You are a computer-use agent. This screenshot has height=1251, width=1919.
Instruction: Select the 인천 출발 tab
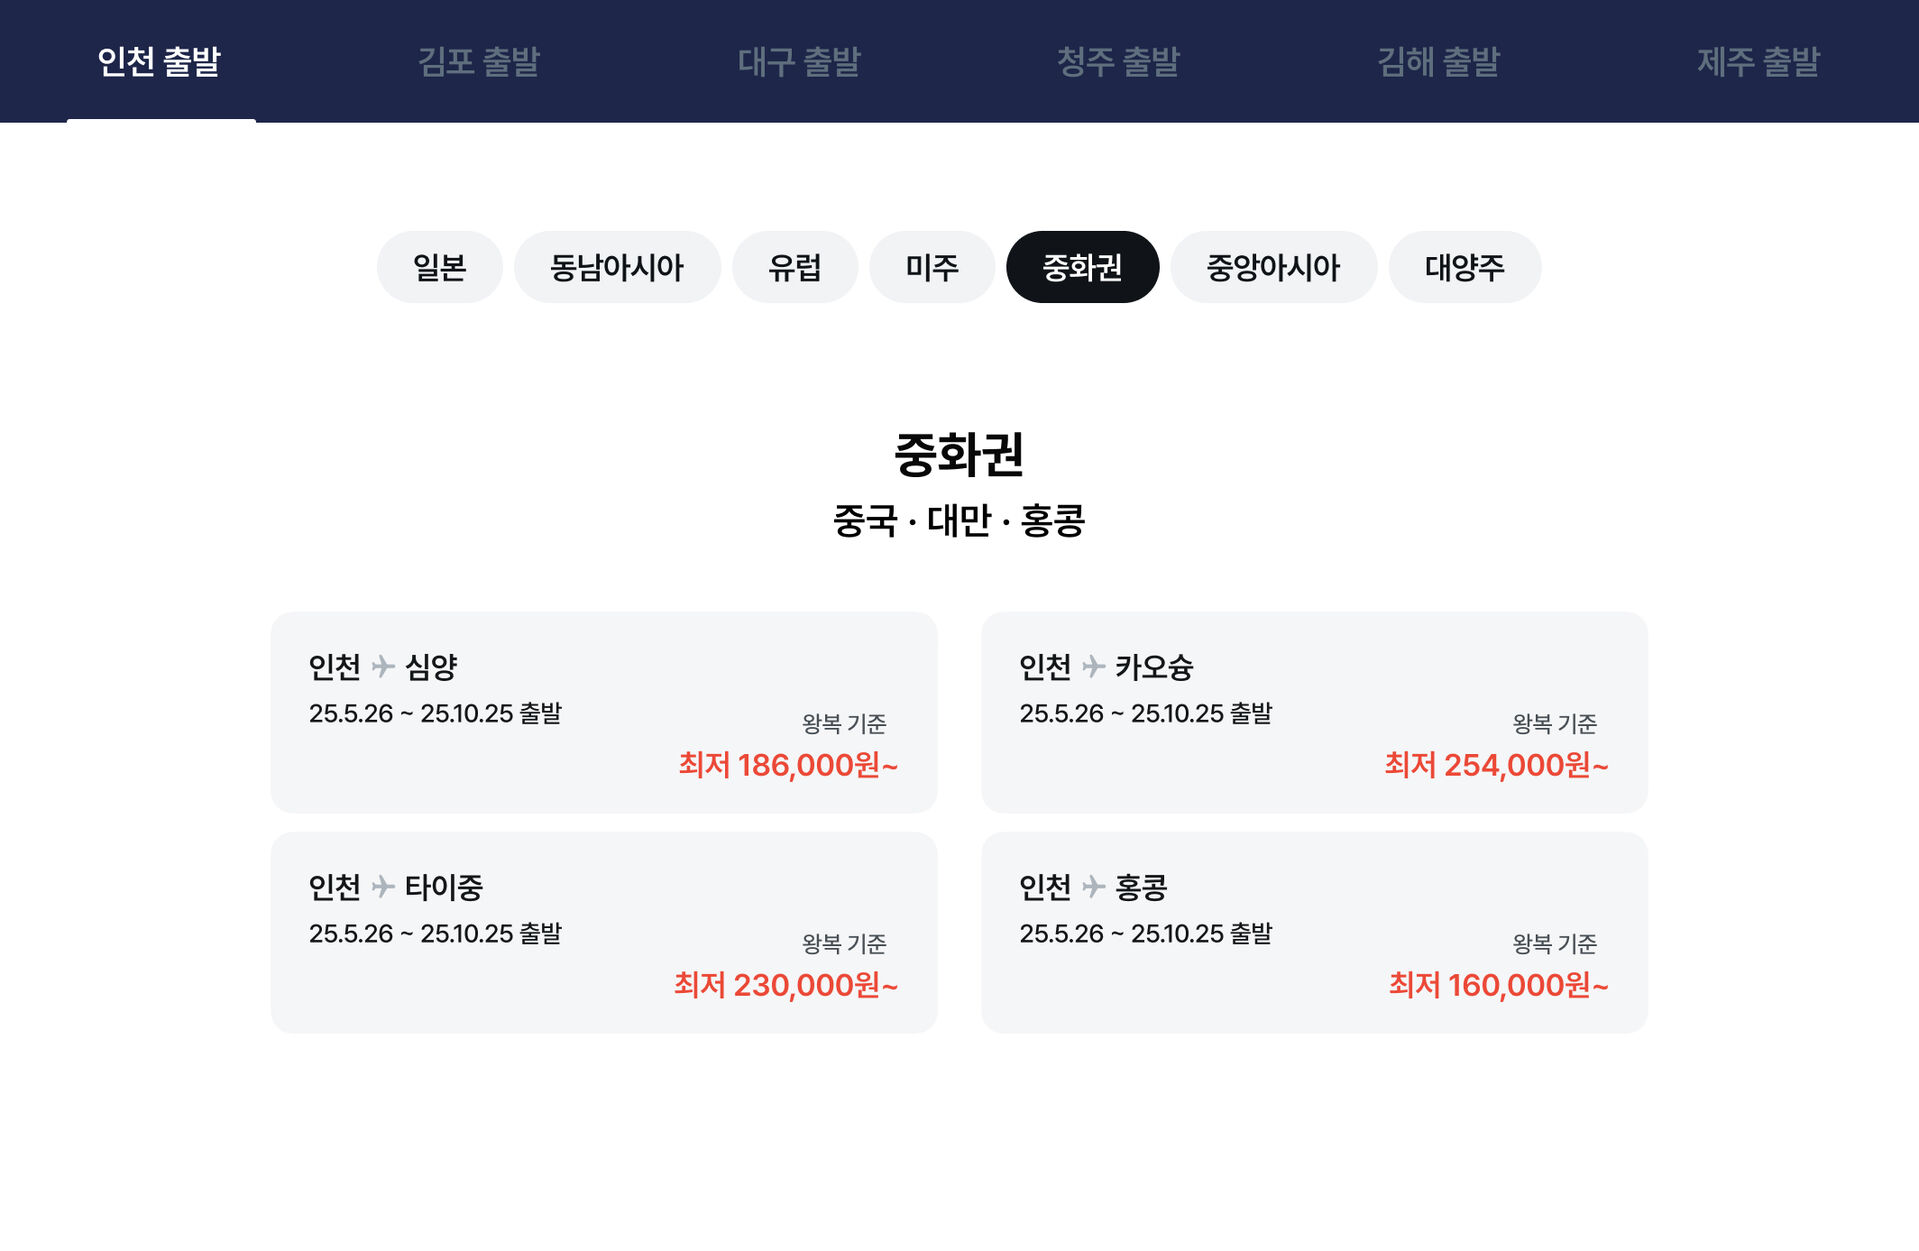coord(159,62)
